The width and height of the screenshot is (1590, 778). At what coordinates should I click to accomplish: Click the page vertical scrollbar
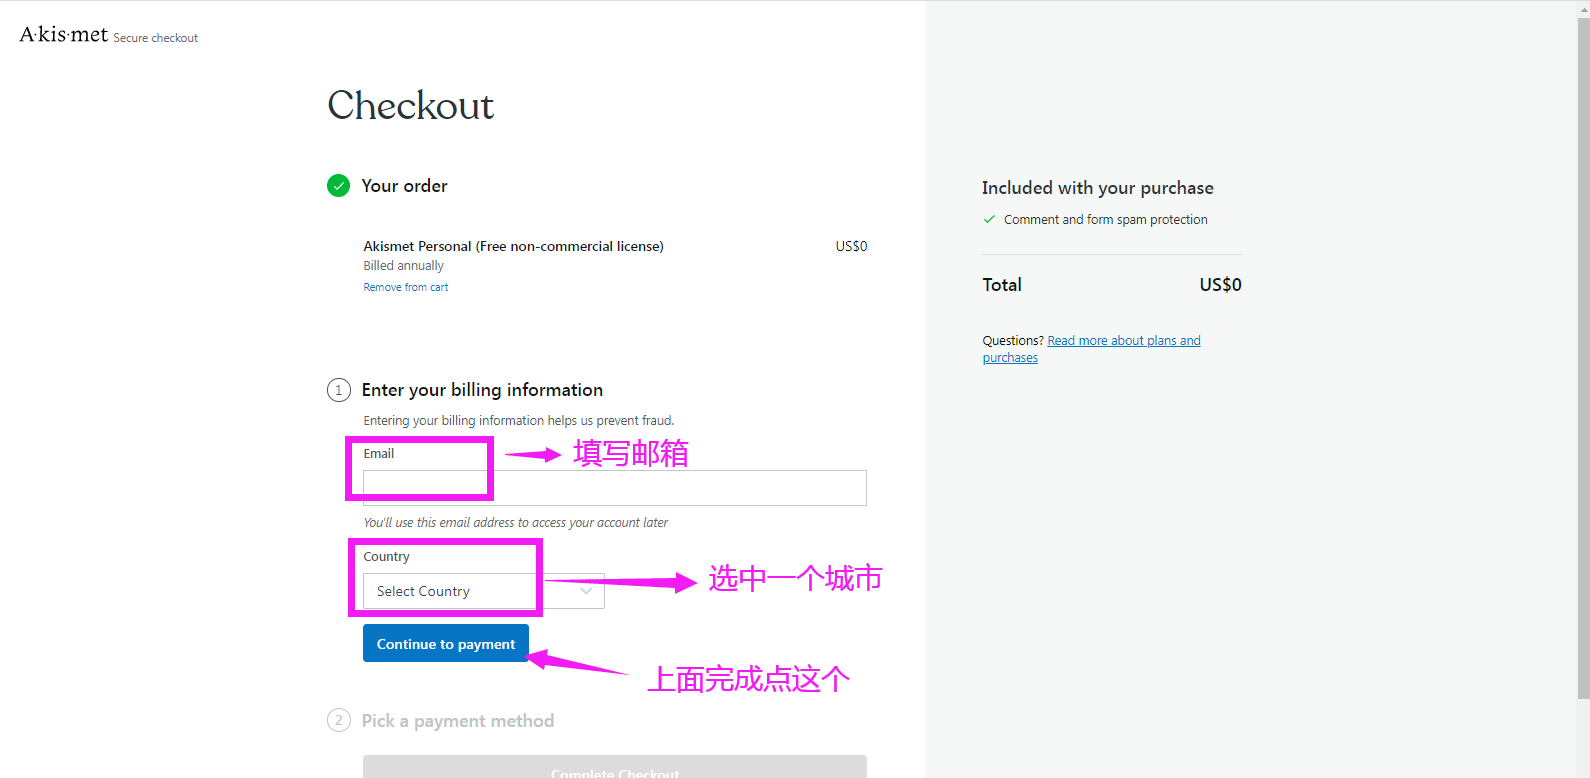pos(1583,360)
